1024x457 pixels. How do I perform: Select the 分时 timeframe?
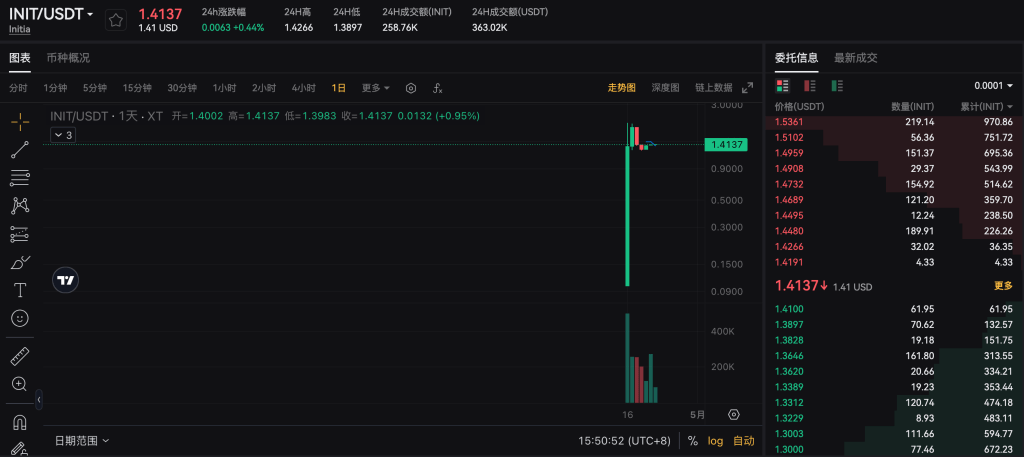(18, 88)
